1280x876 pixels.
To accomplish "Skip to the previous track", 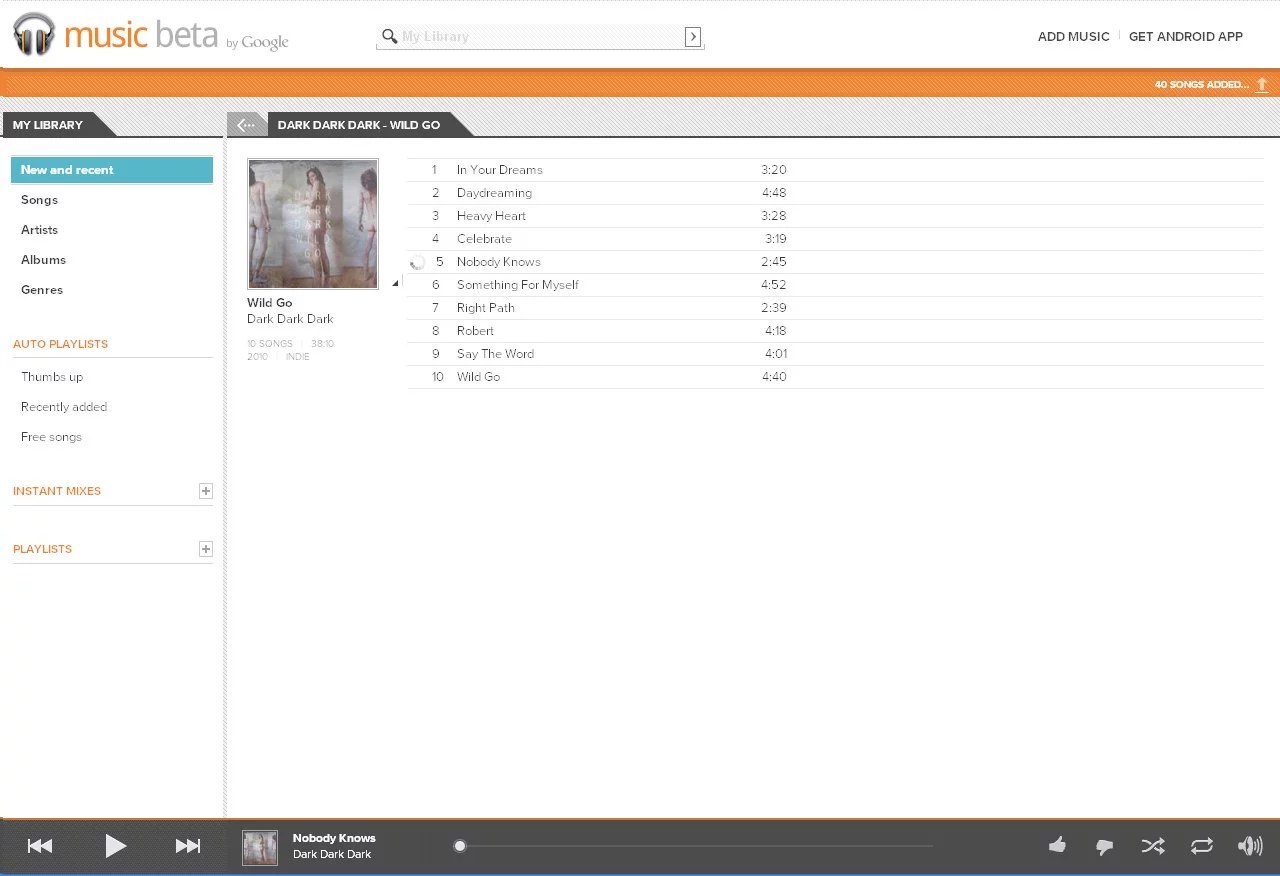I will [40, 846].
